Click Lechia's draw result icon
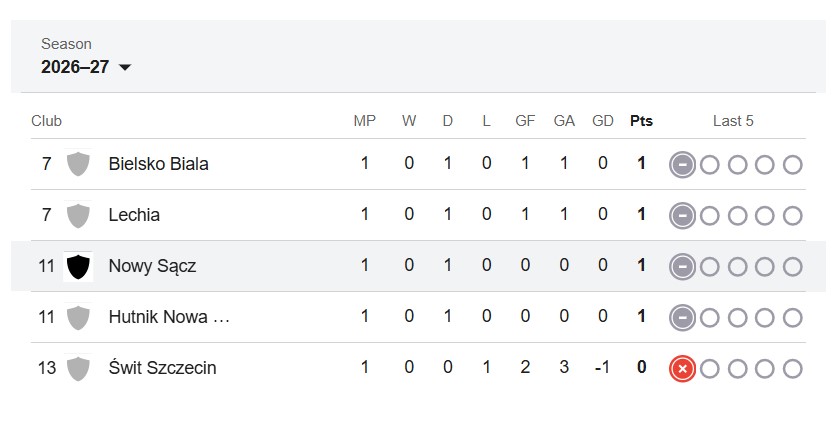Viewport: 840px width, 421px height. coord(682,215)
